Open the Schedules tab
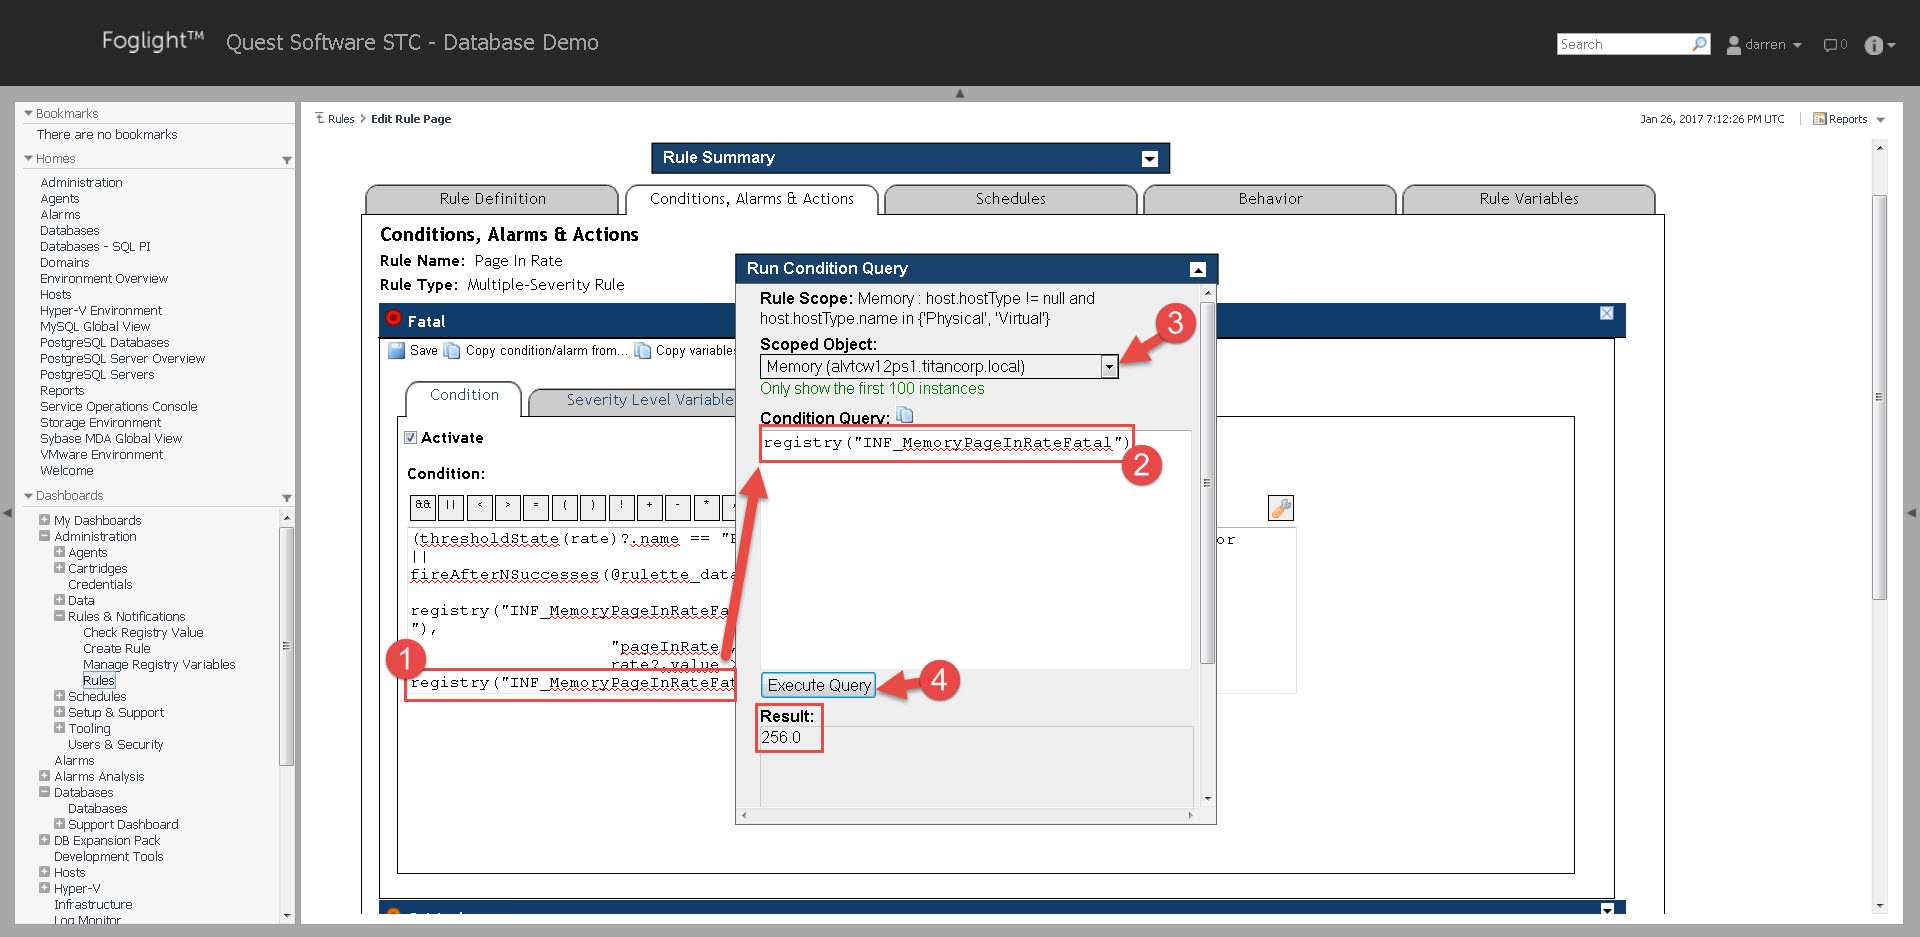The height and width of the screenshot is (937, 1920). click(1010, 199)
